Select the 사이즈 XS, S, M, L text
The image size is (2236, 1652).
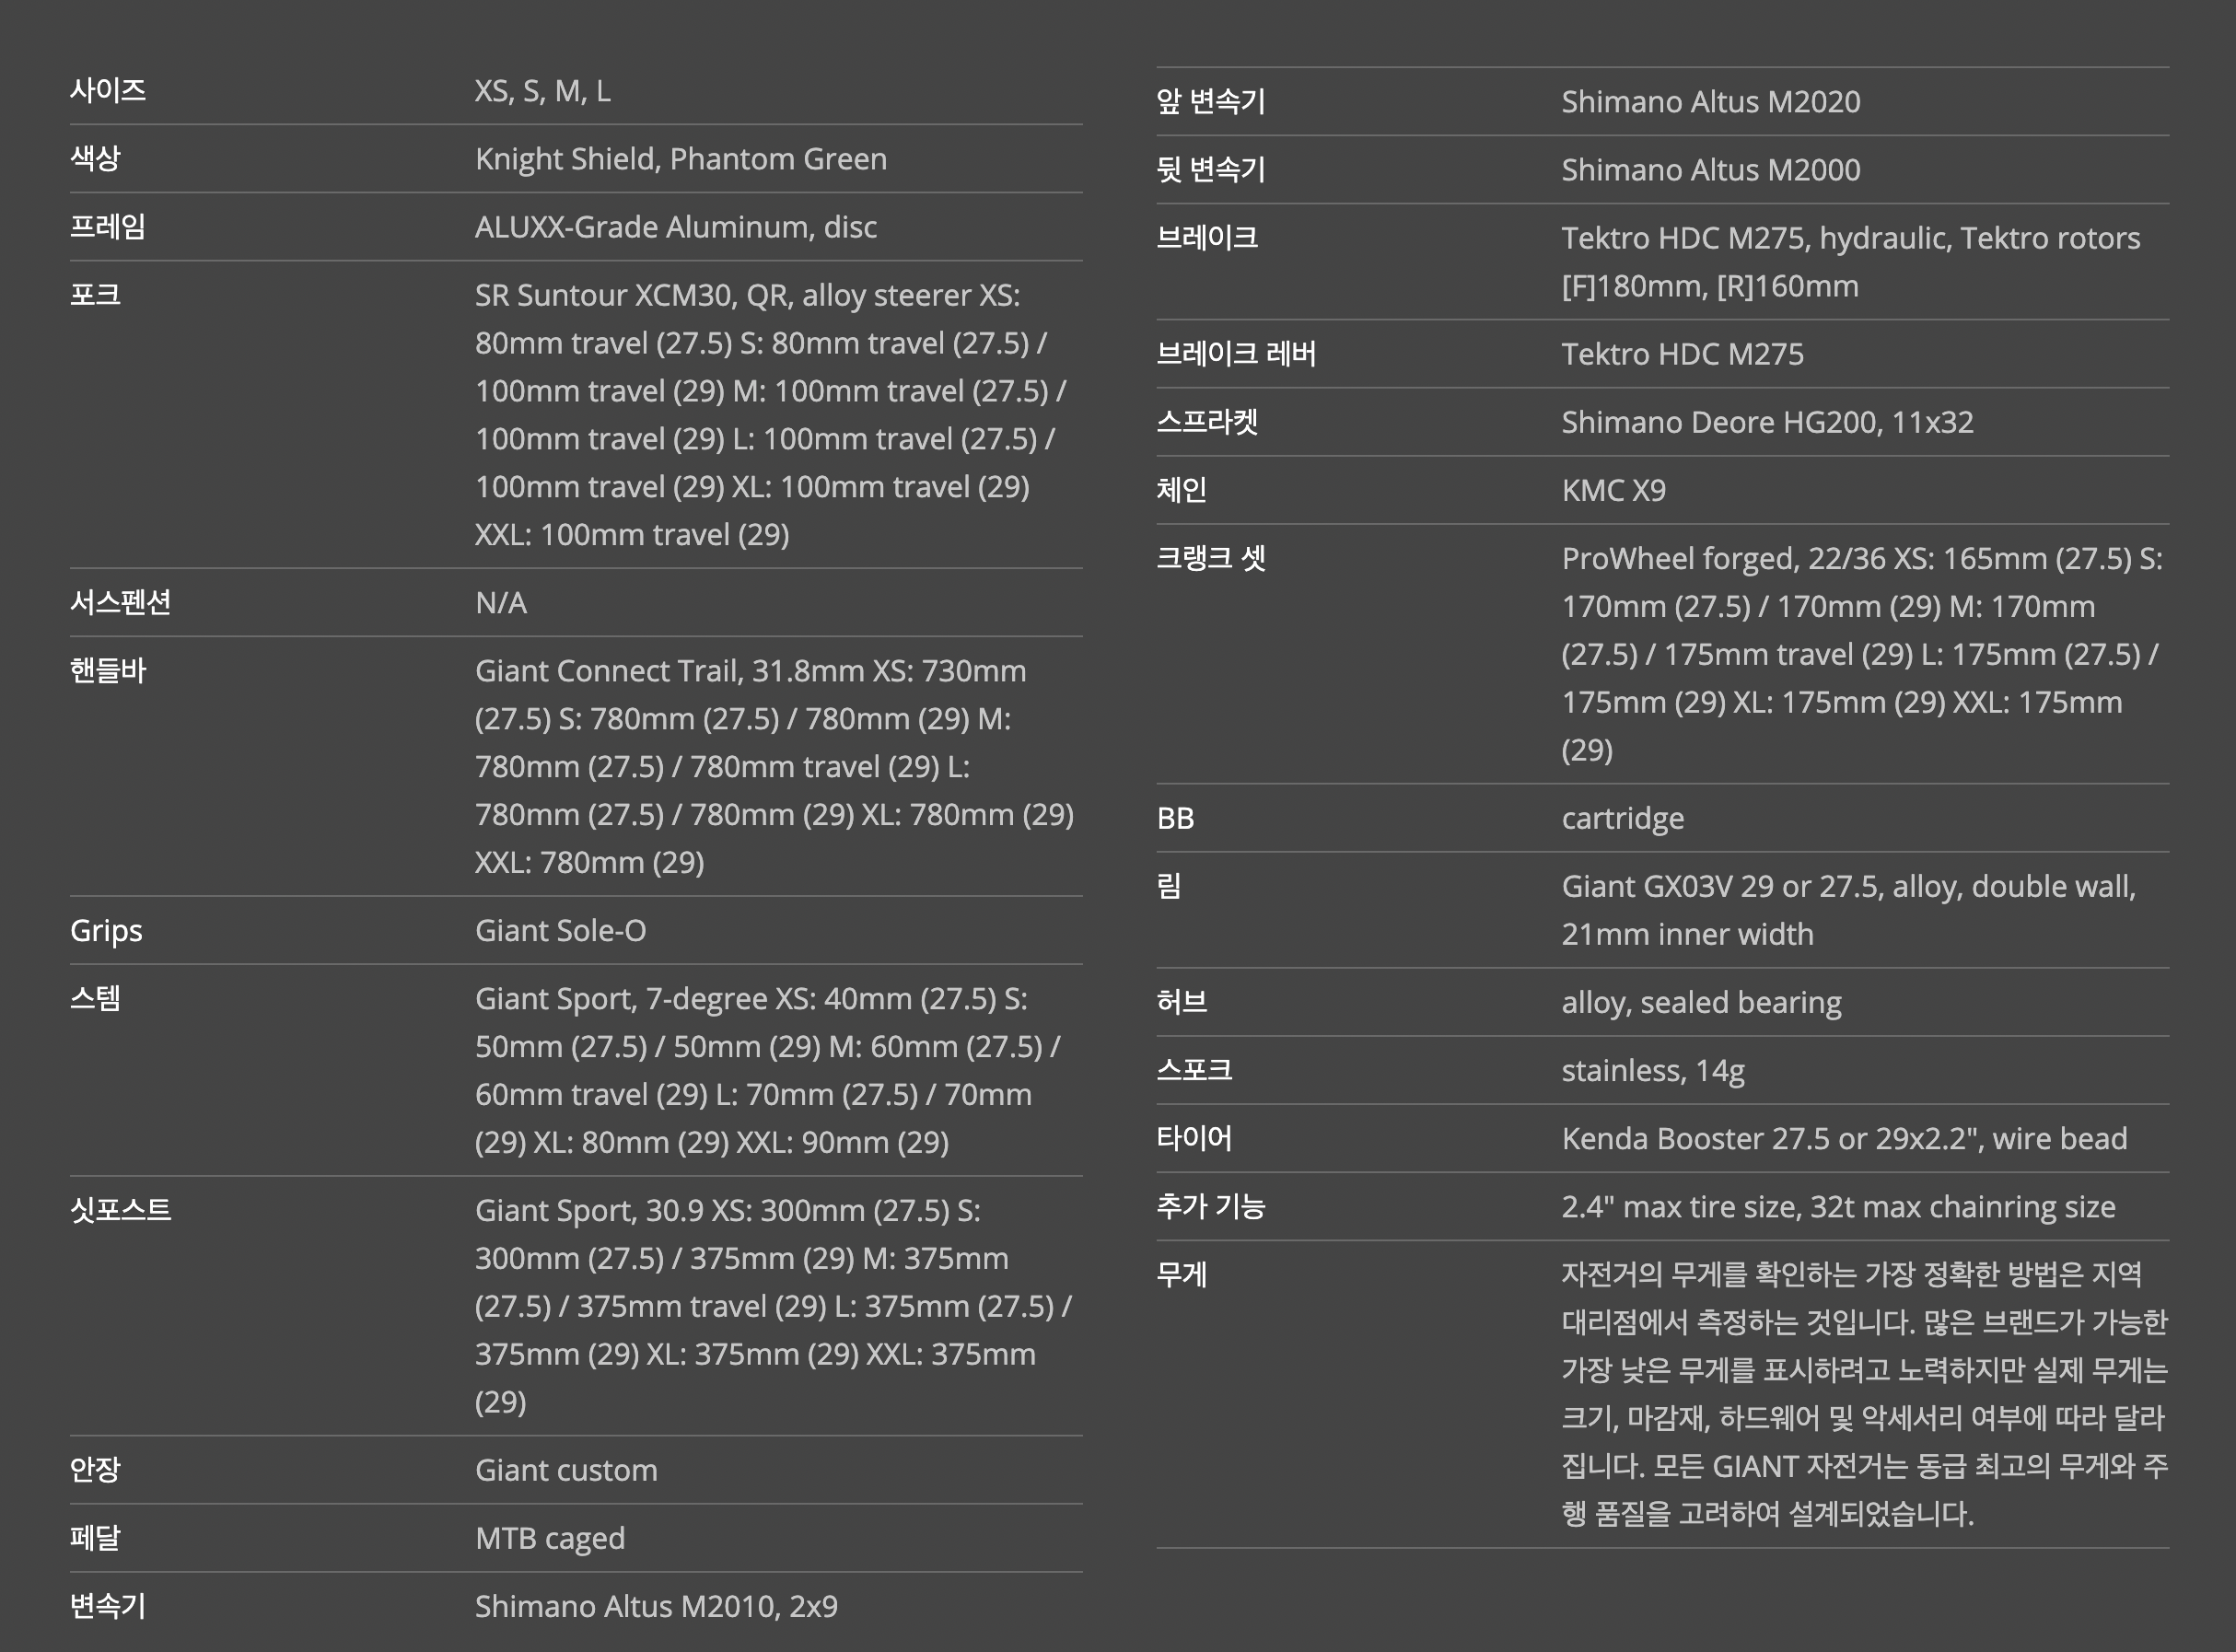tap(542, 91)
